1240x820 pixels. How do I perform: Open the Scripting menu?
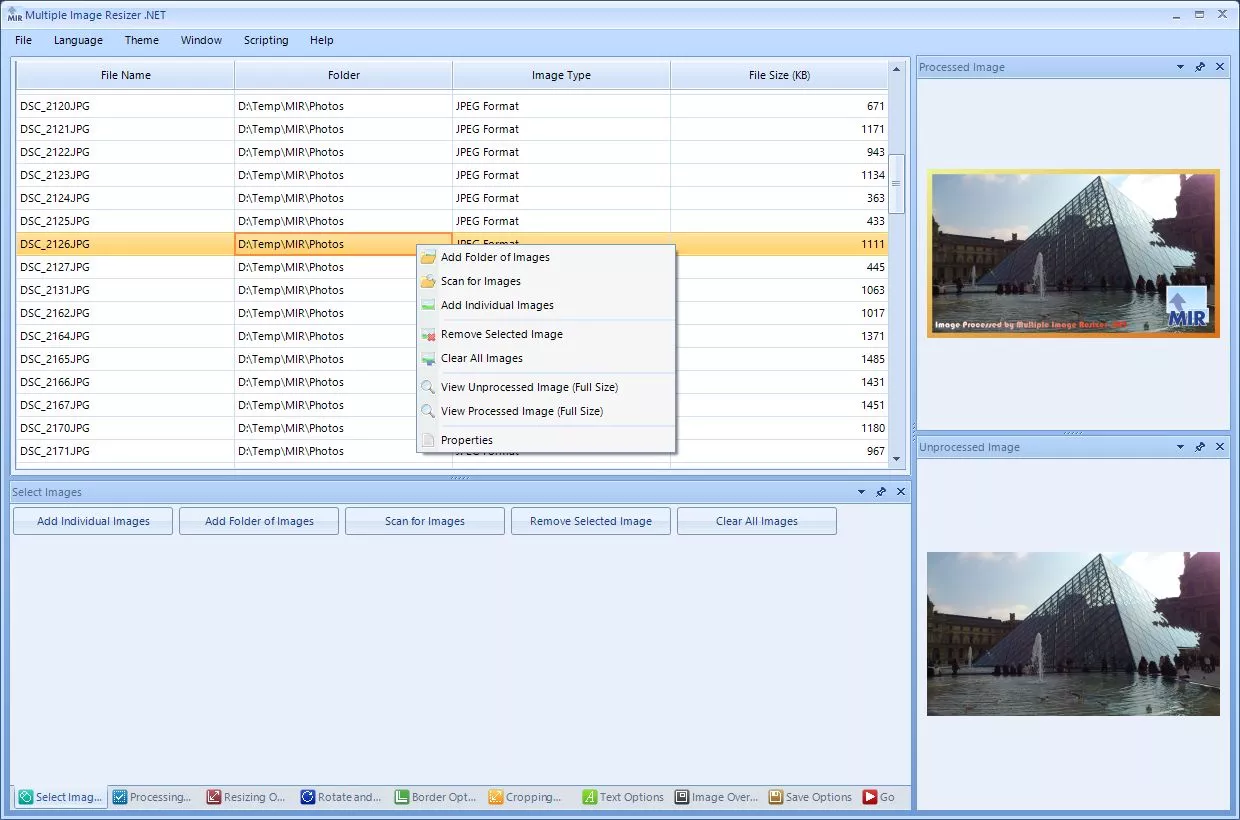coord(266,40)
